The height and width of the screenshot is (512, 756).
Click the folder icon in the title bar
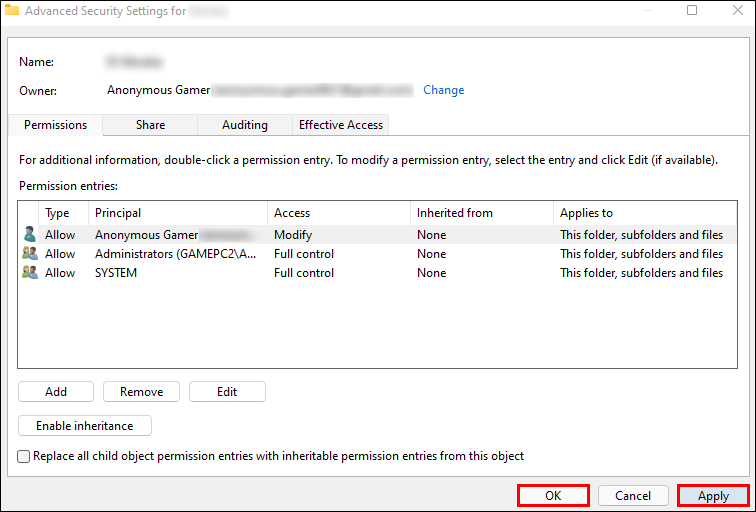pyautogui.click(x=12, y=10)
